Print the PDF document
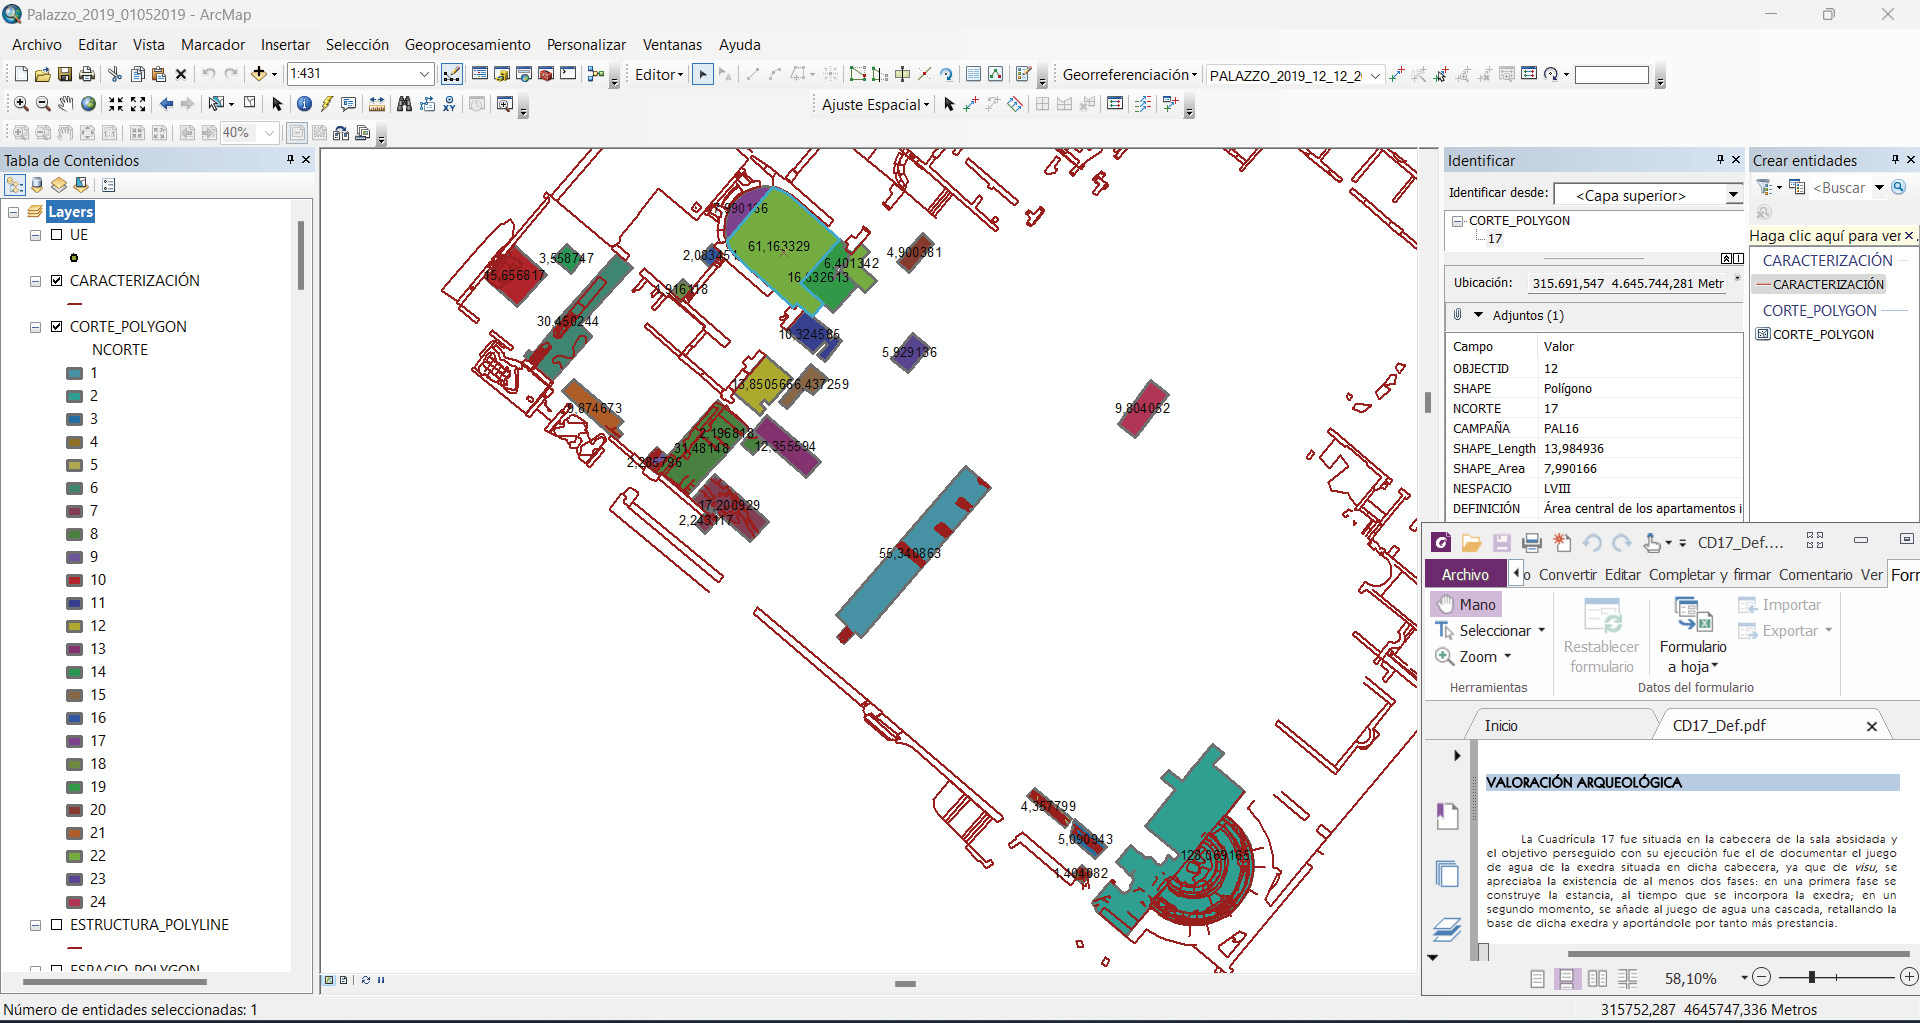Screen dimensions: 1920x1023 point(1531,543)
